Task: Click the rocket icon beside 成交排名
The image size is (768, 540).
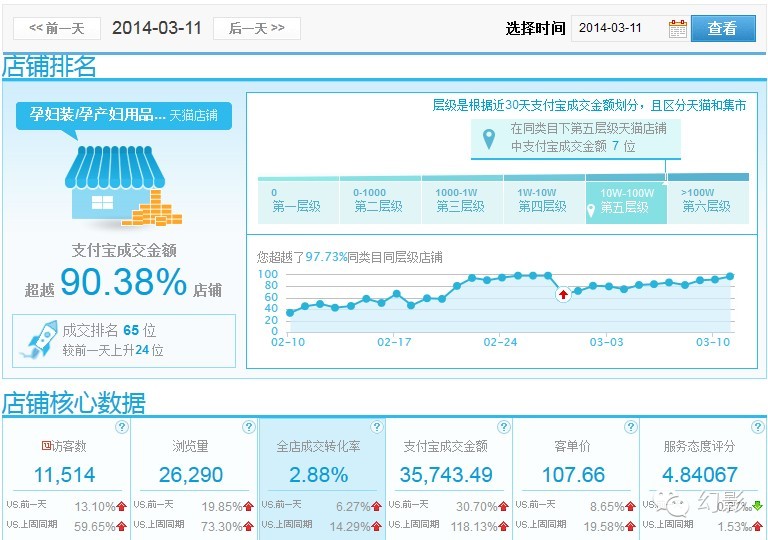Action: click(x=40, y=339)
